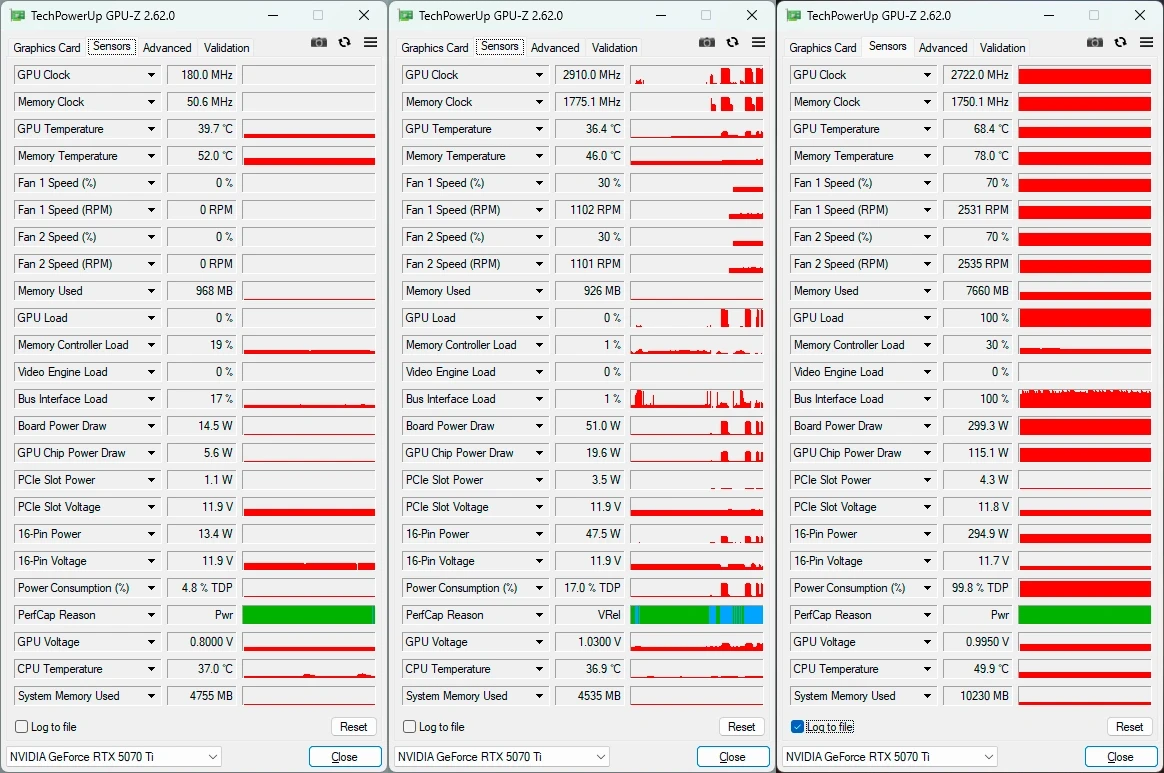Image resolution: width=1164 pixels, height=773 pixels.
Task: Open Memory Used dropdown in right window
Action: (x=928, y=291)
